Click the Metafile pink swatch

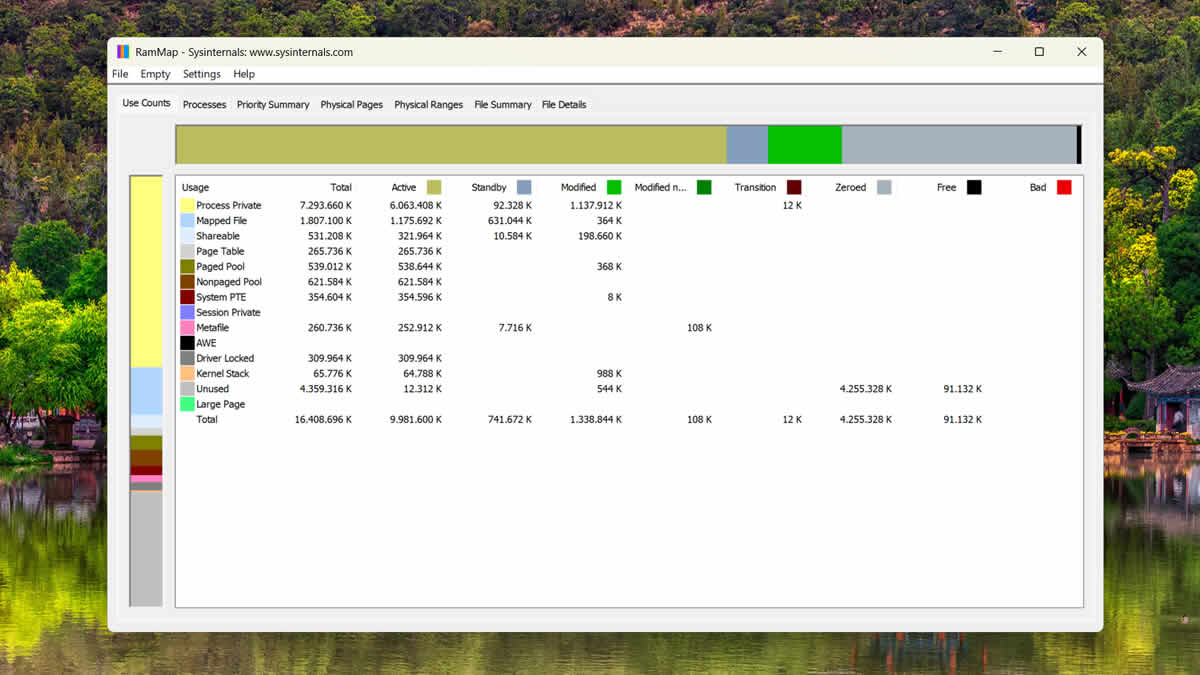click(187, 327)
